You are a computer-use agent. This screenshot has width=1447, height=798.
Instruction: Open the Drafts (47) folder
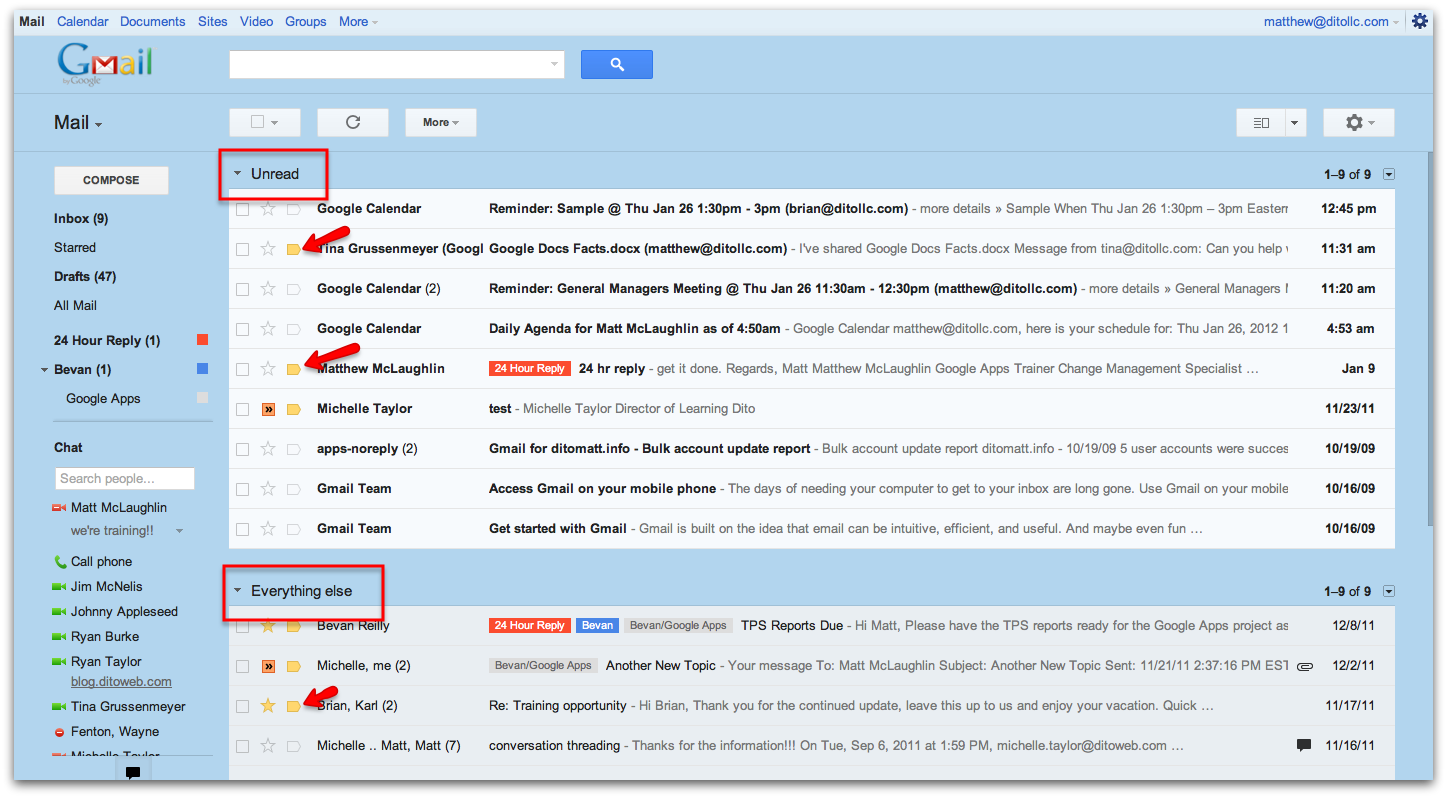(85, 276)
